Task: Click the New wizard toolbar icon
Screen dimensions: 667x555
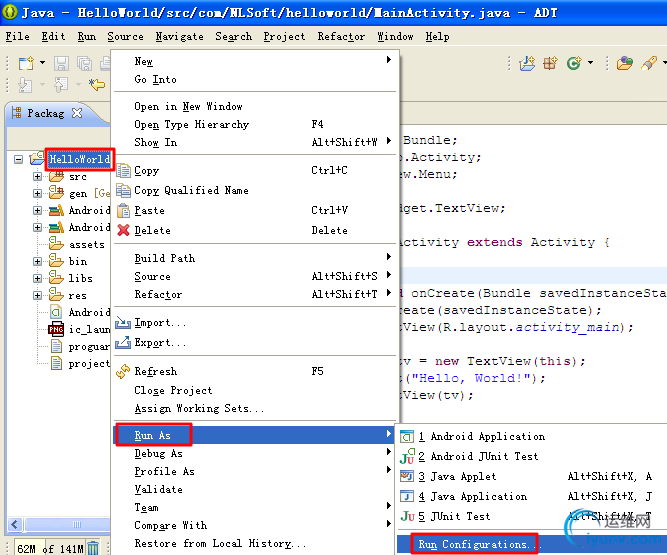Action: coord(26,63)
